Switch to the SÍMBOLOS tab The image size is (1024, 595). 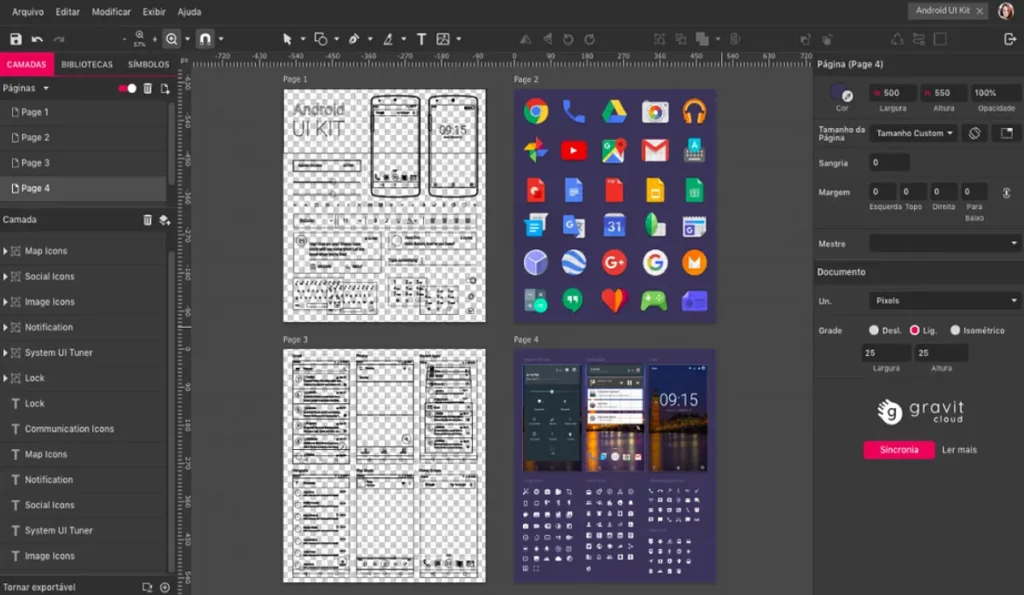[x=148, y=65]
